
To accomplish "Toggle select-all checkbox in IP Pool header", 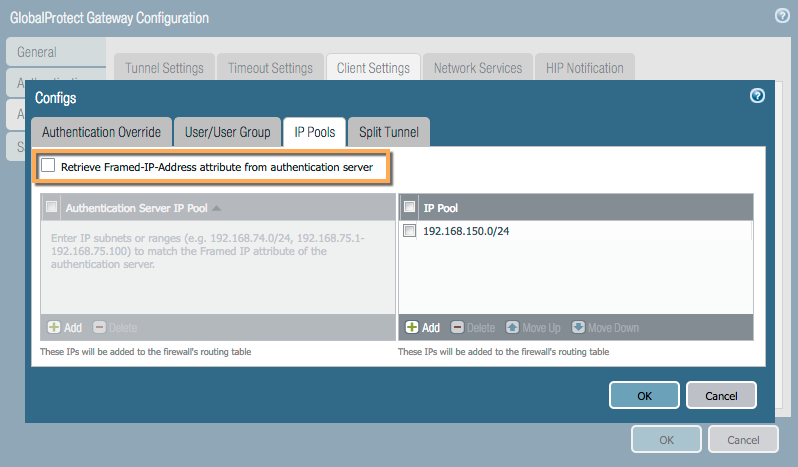I will tap(409, 207).
